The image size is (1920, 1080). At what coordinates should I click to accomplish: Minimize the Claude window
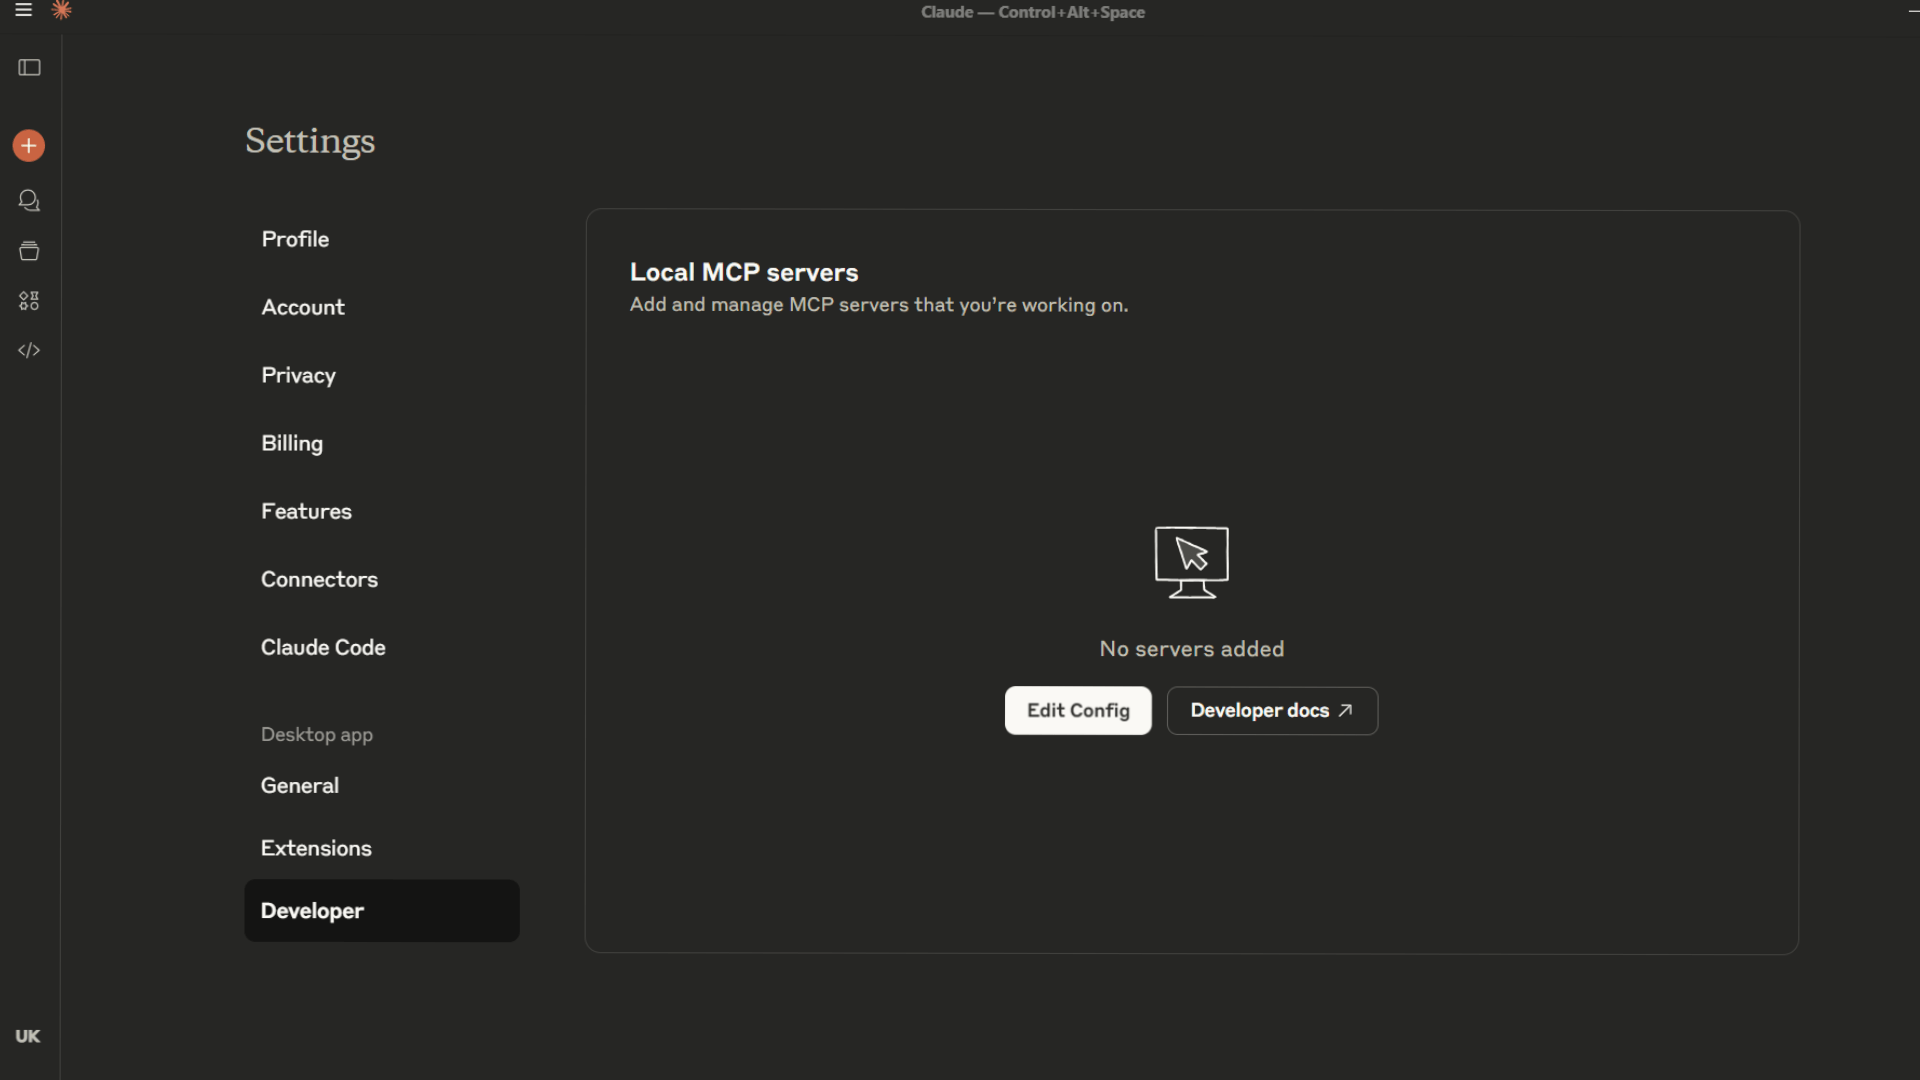pos(1913,11)
